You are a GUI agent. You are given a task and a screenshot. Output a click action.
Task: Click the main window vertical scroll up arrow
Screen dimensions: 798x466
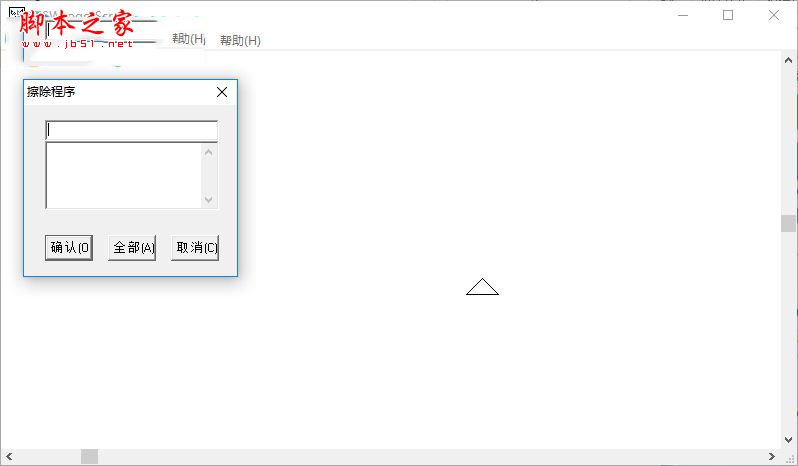pos(788,60)
